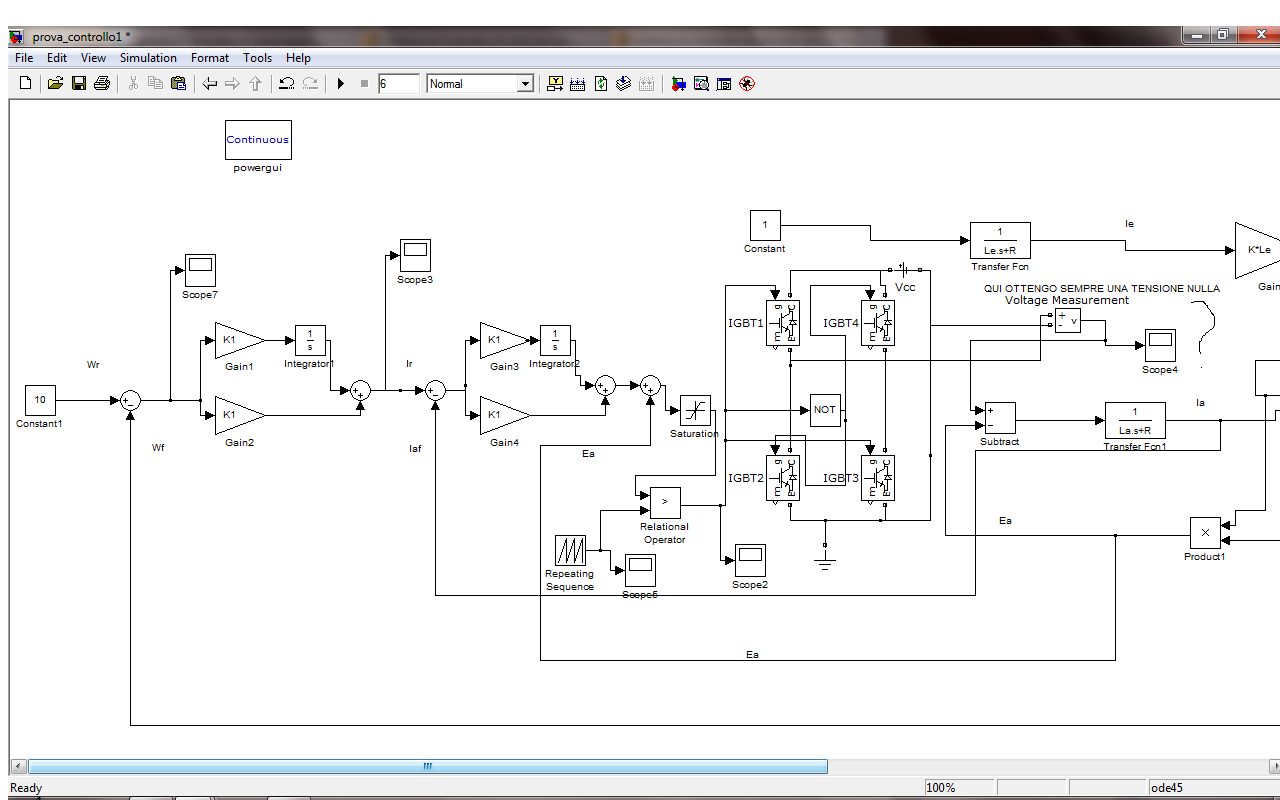Open the Simulation menu

point(148,58)
